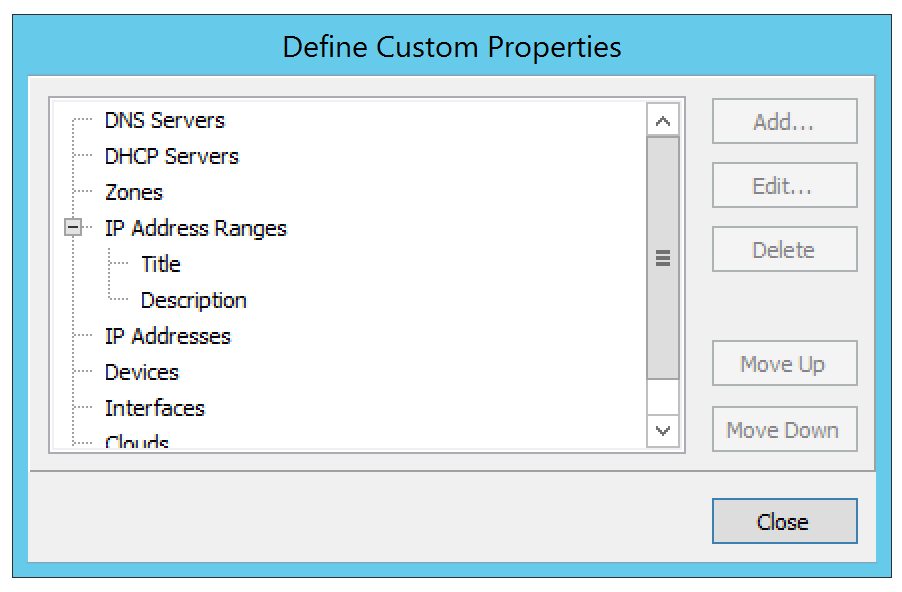This screenshot has height=592, width=902.
Task: Click the tree list scrollbar thumb
Action: point(663,258)
